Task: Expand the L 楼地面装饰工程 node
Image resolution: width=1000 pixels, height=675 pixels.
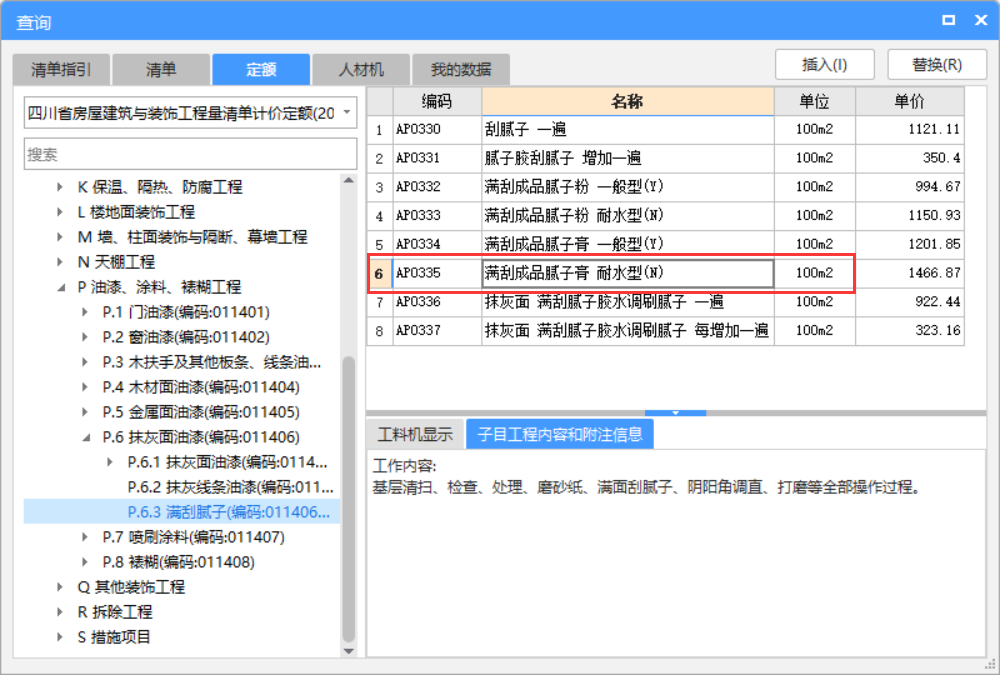Action: pyautogui.click(x=59, y=212)
